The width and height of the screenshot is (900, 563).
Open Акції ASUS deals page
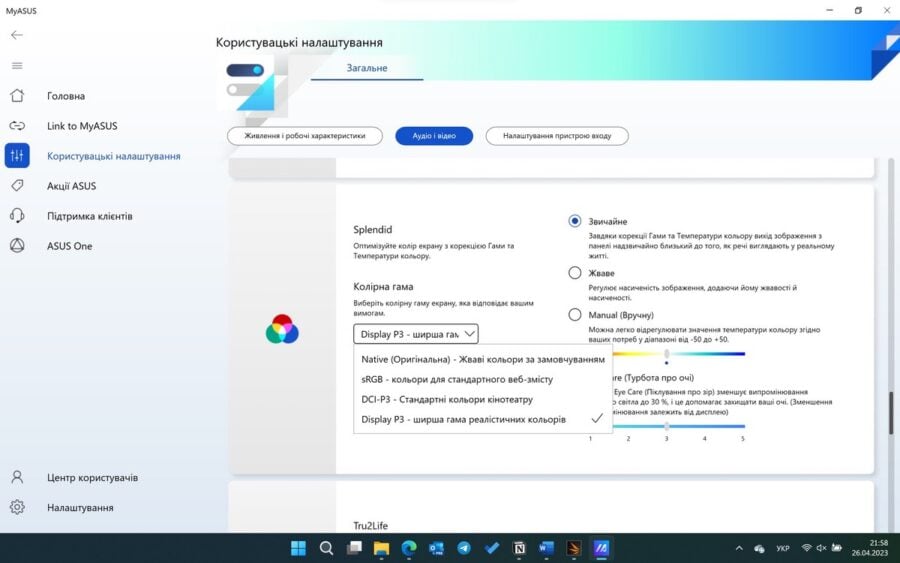[x=72, y=186]
